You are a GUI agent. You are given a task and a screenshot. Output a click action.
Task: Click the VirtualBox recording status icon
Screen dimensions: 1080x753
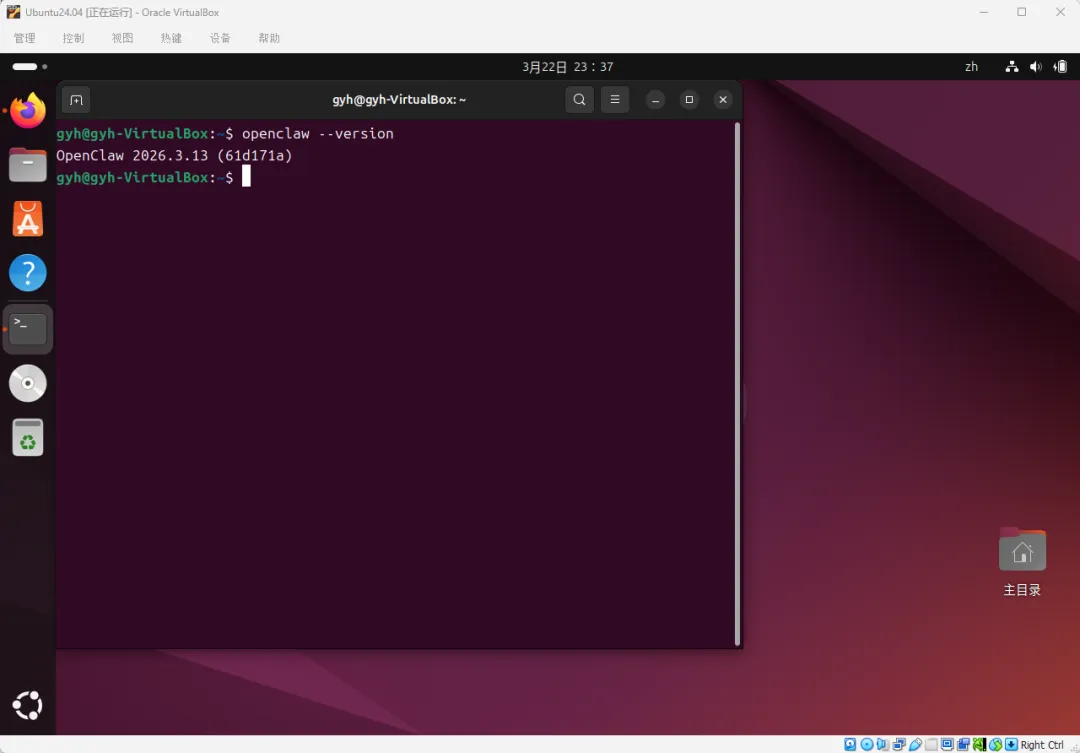(x=964, y=744)
